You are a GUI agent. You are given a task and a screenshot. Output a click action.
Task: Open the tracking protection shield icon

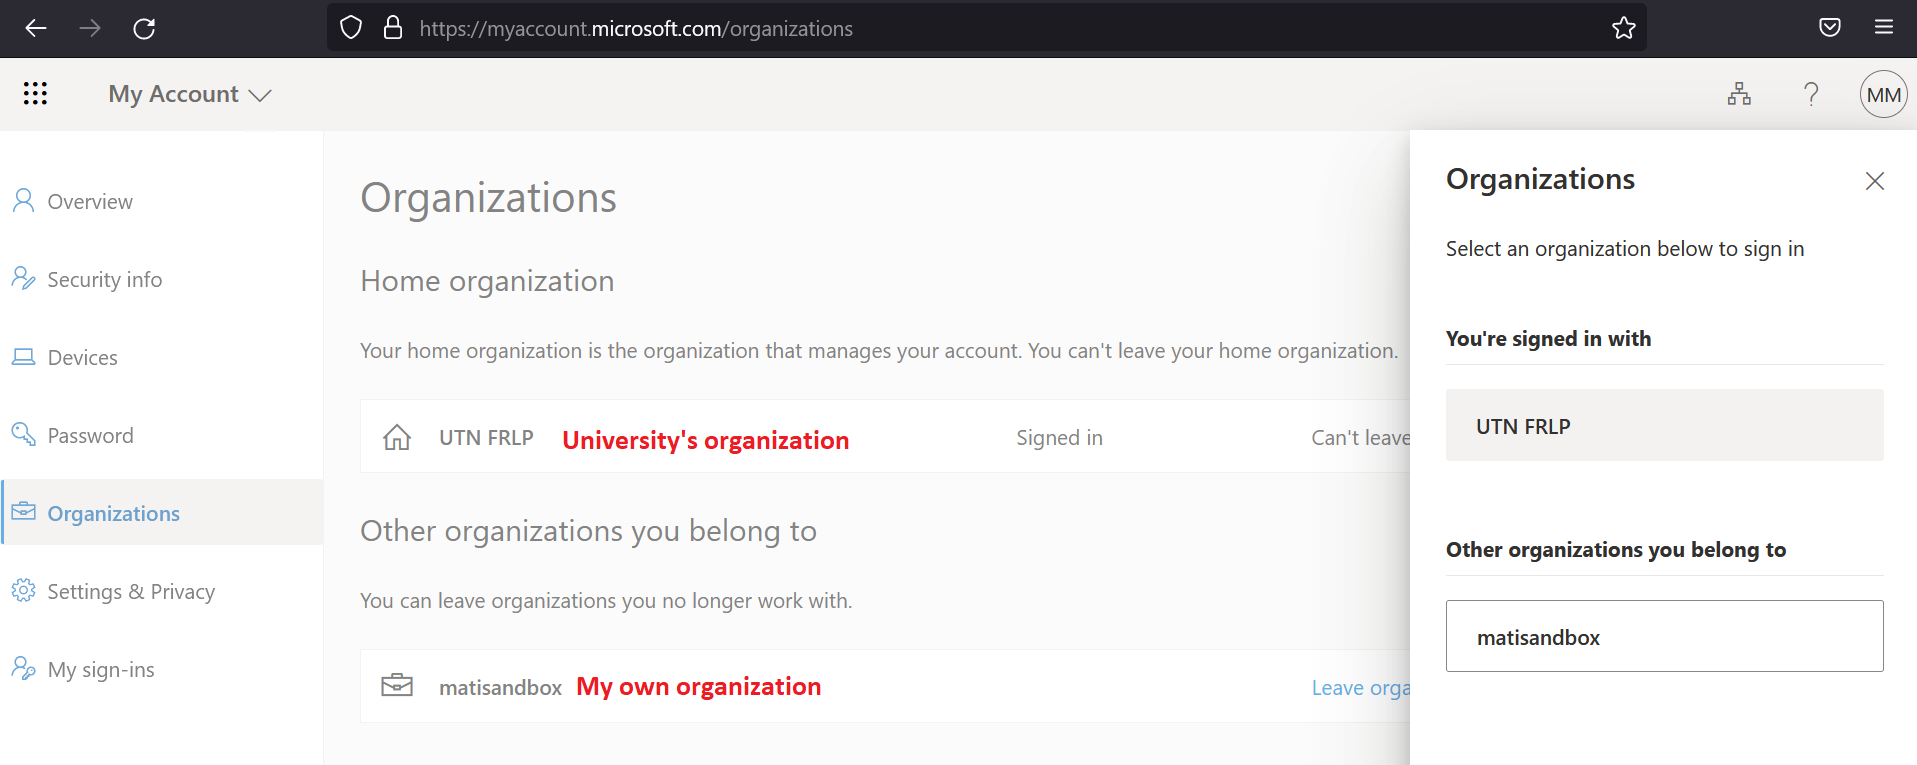tap(351, 28)
